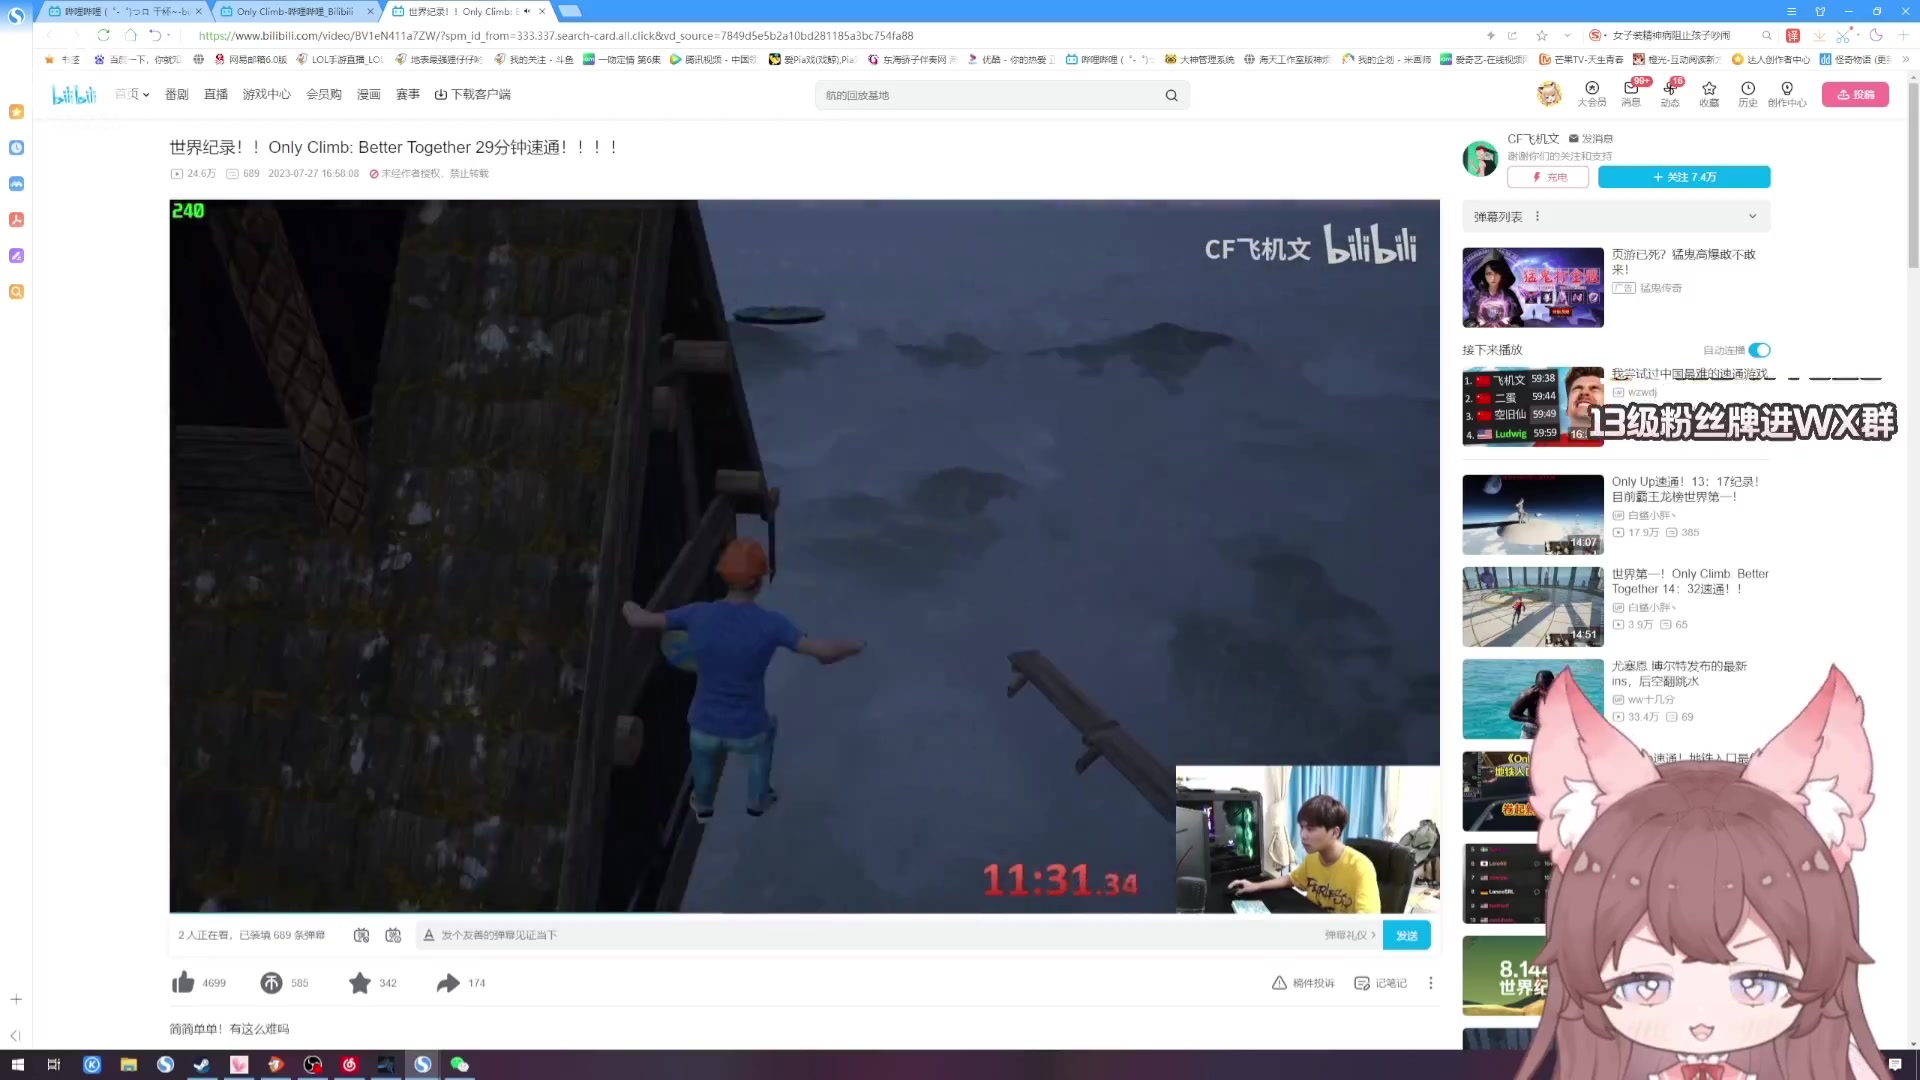Send the danmaku with 发送 button
The image size is (1920, 1080).
click(x=1407, y=935)
